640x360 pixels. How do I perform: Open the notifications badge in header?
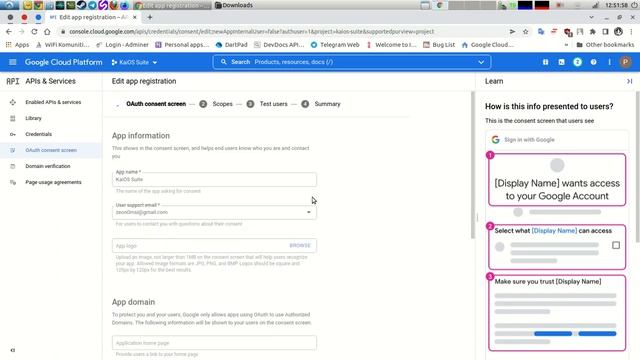577,62
